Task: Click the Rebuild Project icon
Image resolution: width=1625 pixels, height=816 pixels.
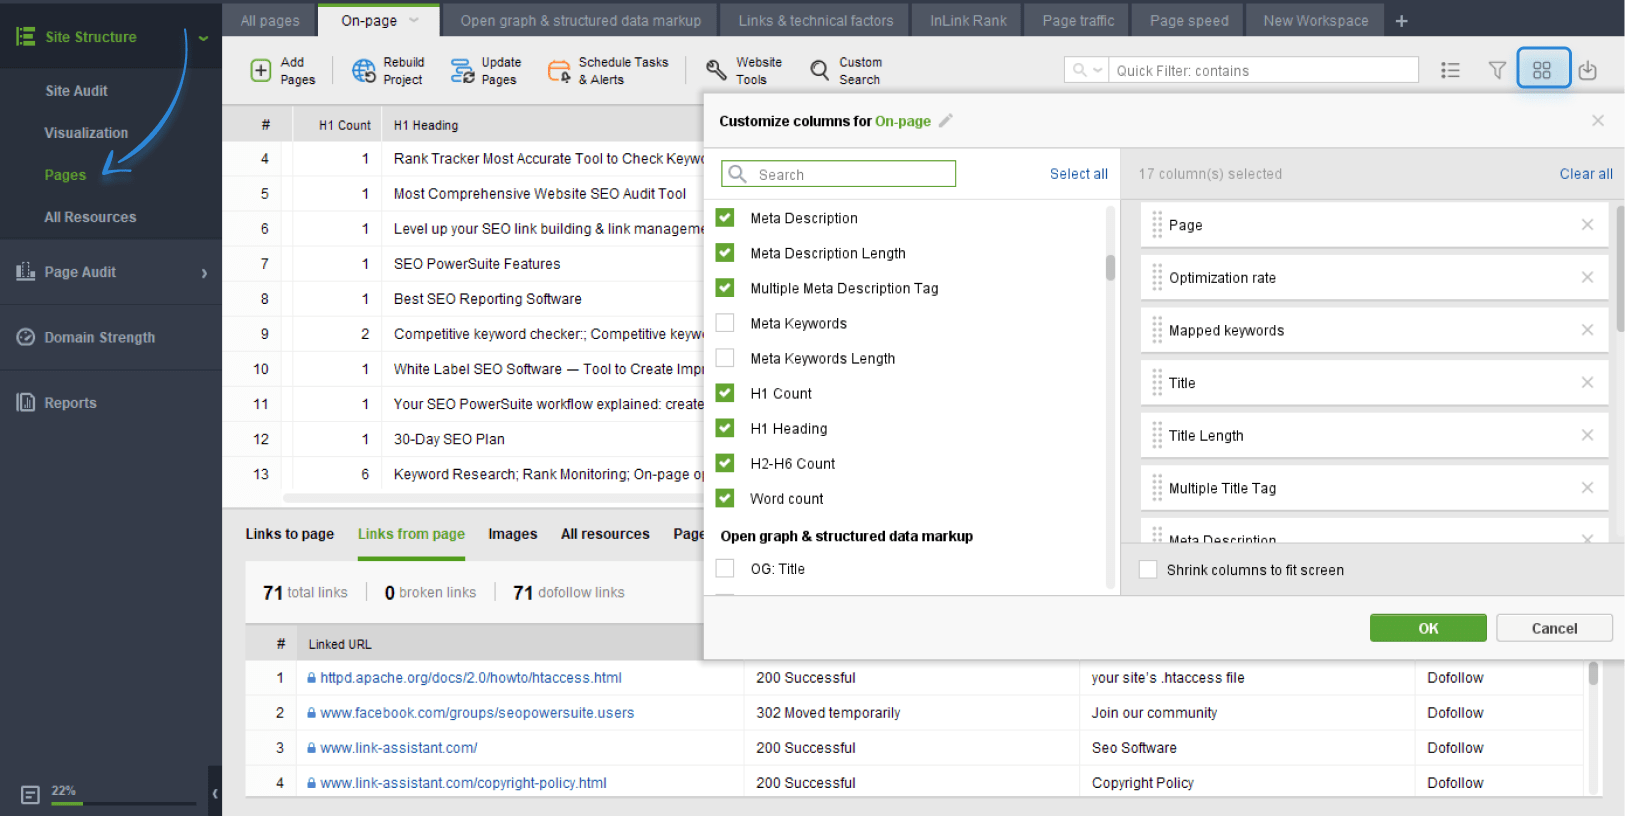Action: [x=363, y=70]
